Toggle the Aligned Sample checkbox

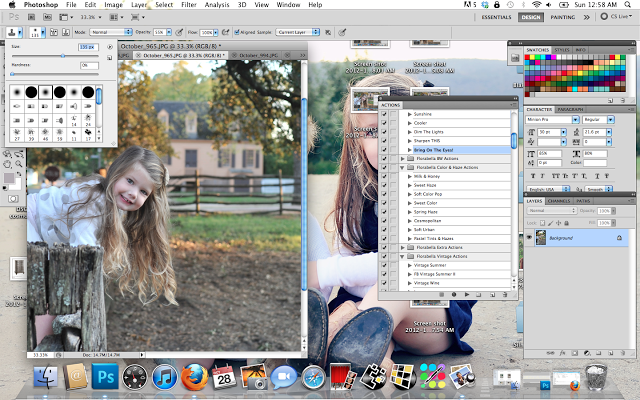(237, 32)
